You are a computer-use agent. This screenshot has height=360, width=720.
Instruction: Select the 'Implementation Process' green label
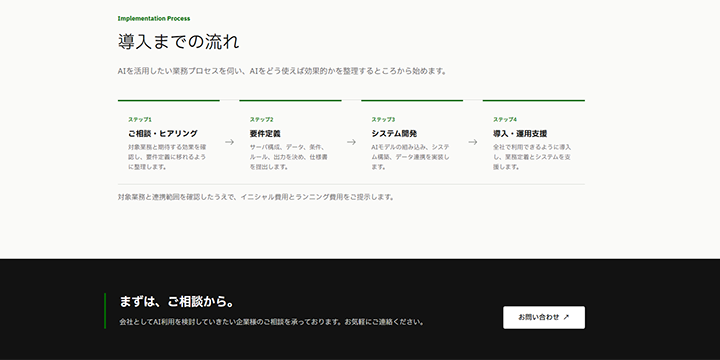pos(154,18)
